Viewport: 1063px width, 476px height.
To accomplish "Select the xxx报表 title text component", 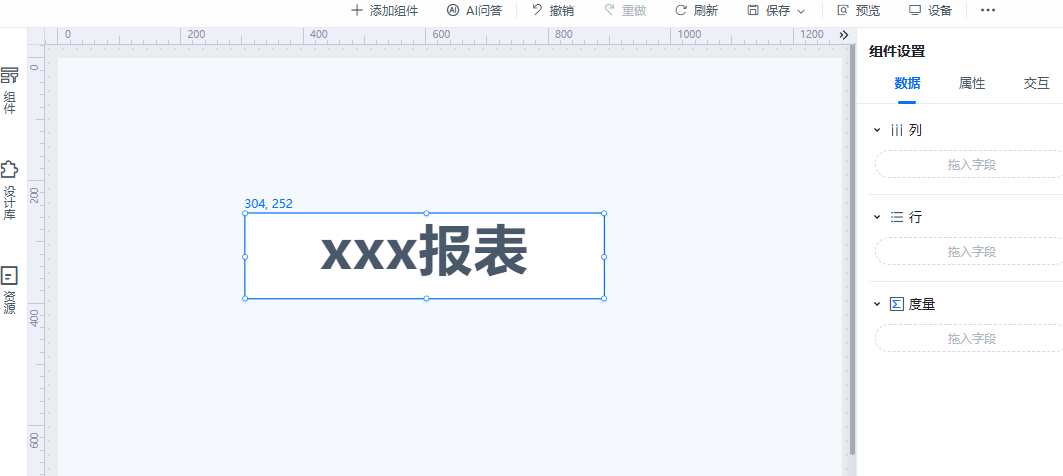I will click(424, 256).
